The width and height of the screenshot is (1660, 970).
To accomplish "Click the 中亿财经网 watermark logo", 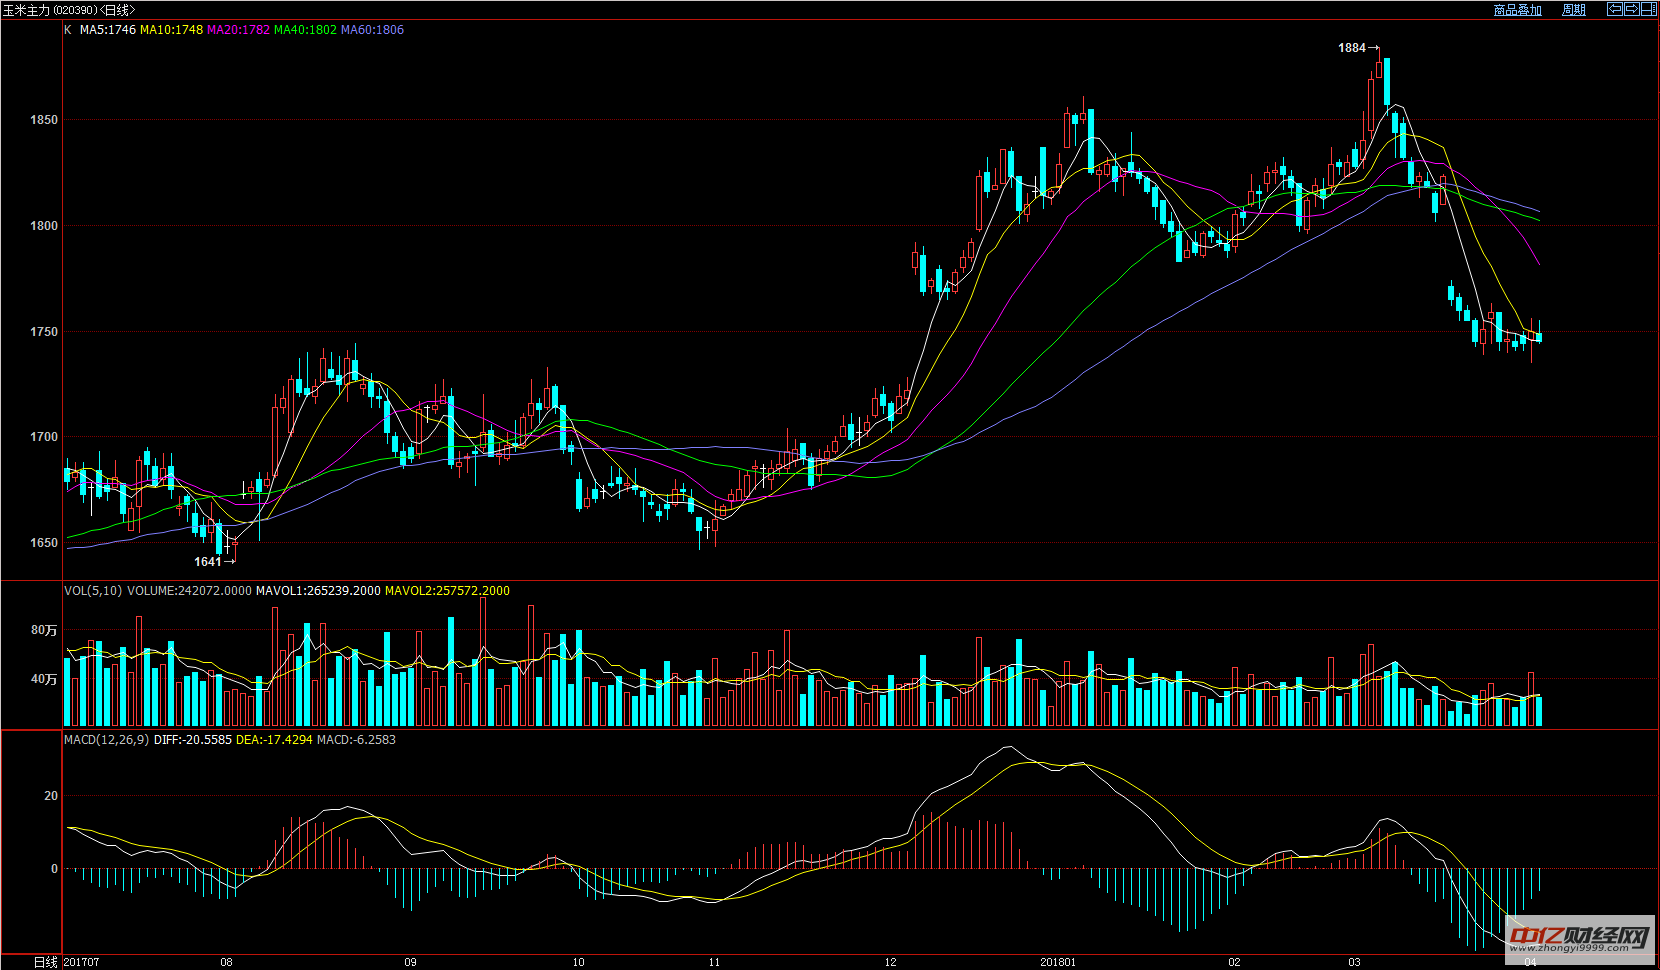I will tap(1578, 939).
